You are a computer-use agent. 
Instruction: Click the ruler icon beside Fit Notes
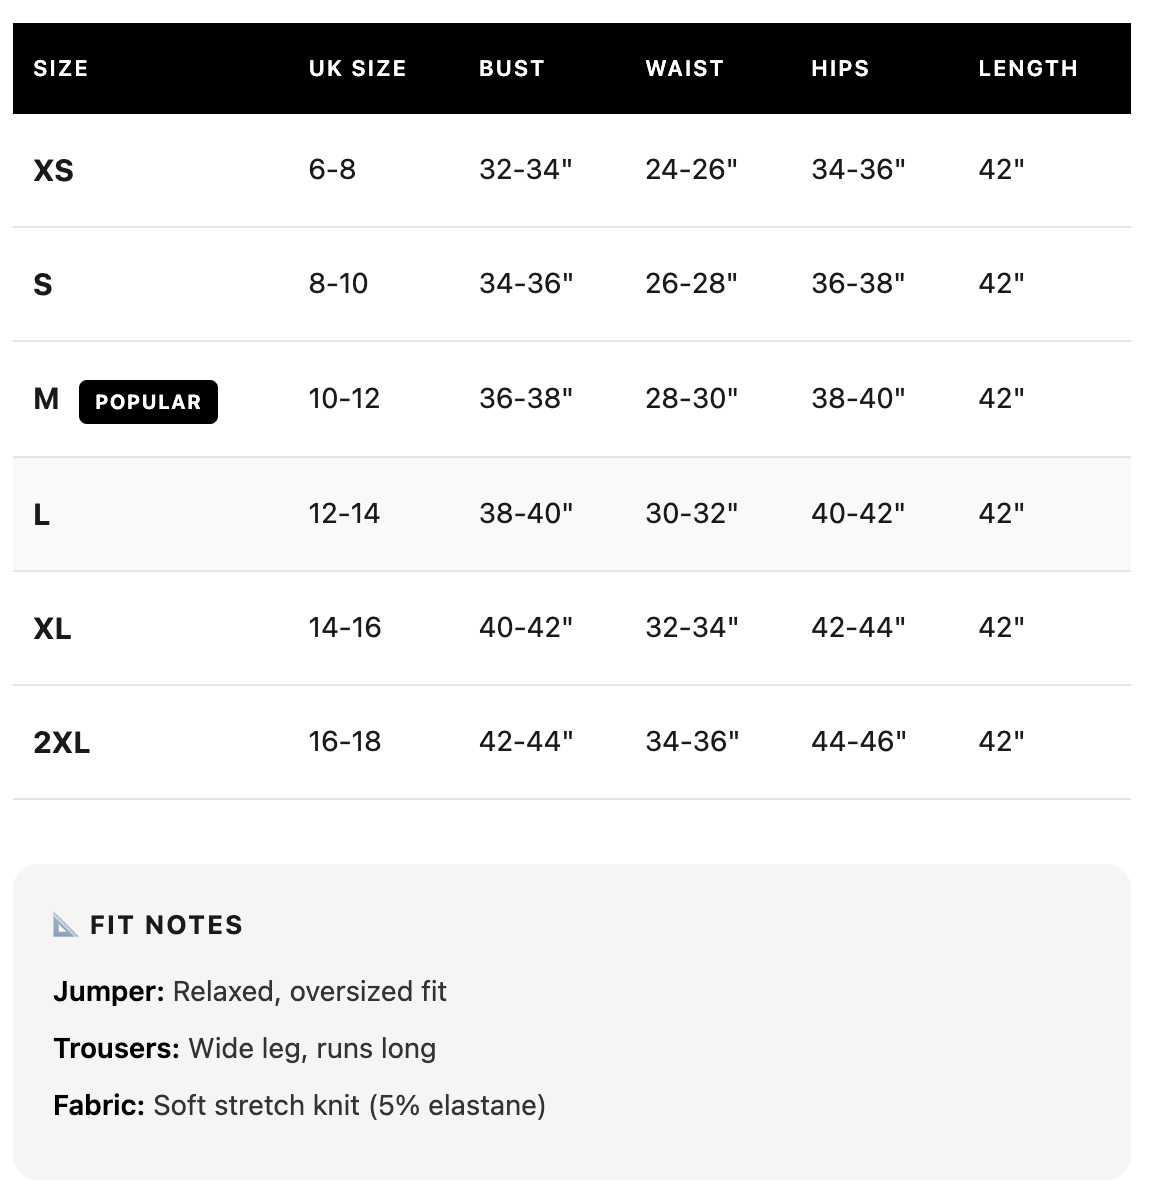point(65,925)
